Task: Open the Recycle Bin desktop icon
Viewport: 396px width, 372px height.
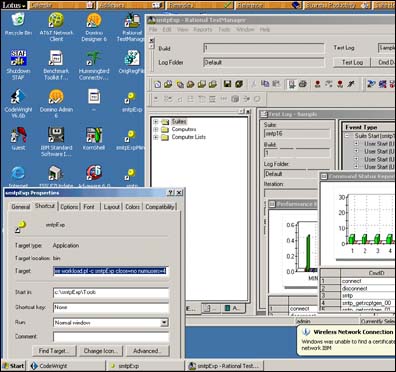Action: coord(18,24)
